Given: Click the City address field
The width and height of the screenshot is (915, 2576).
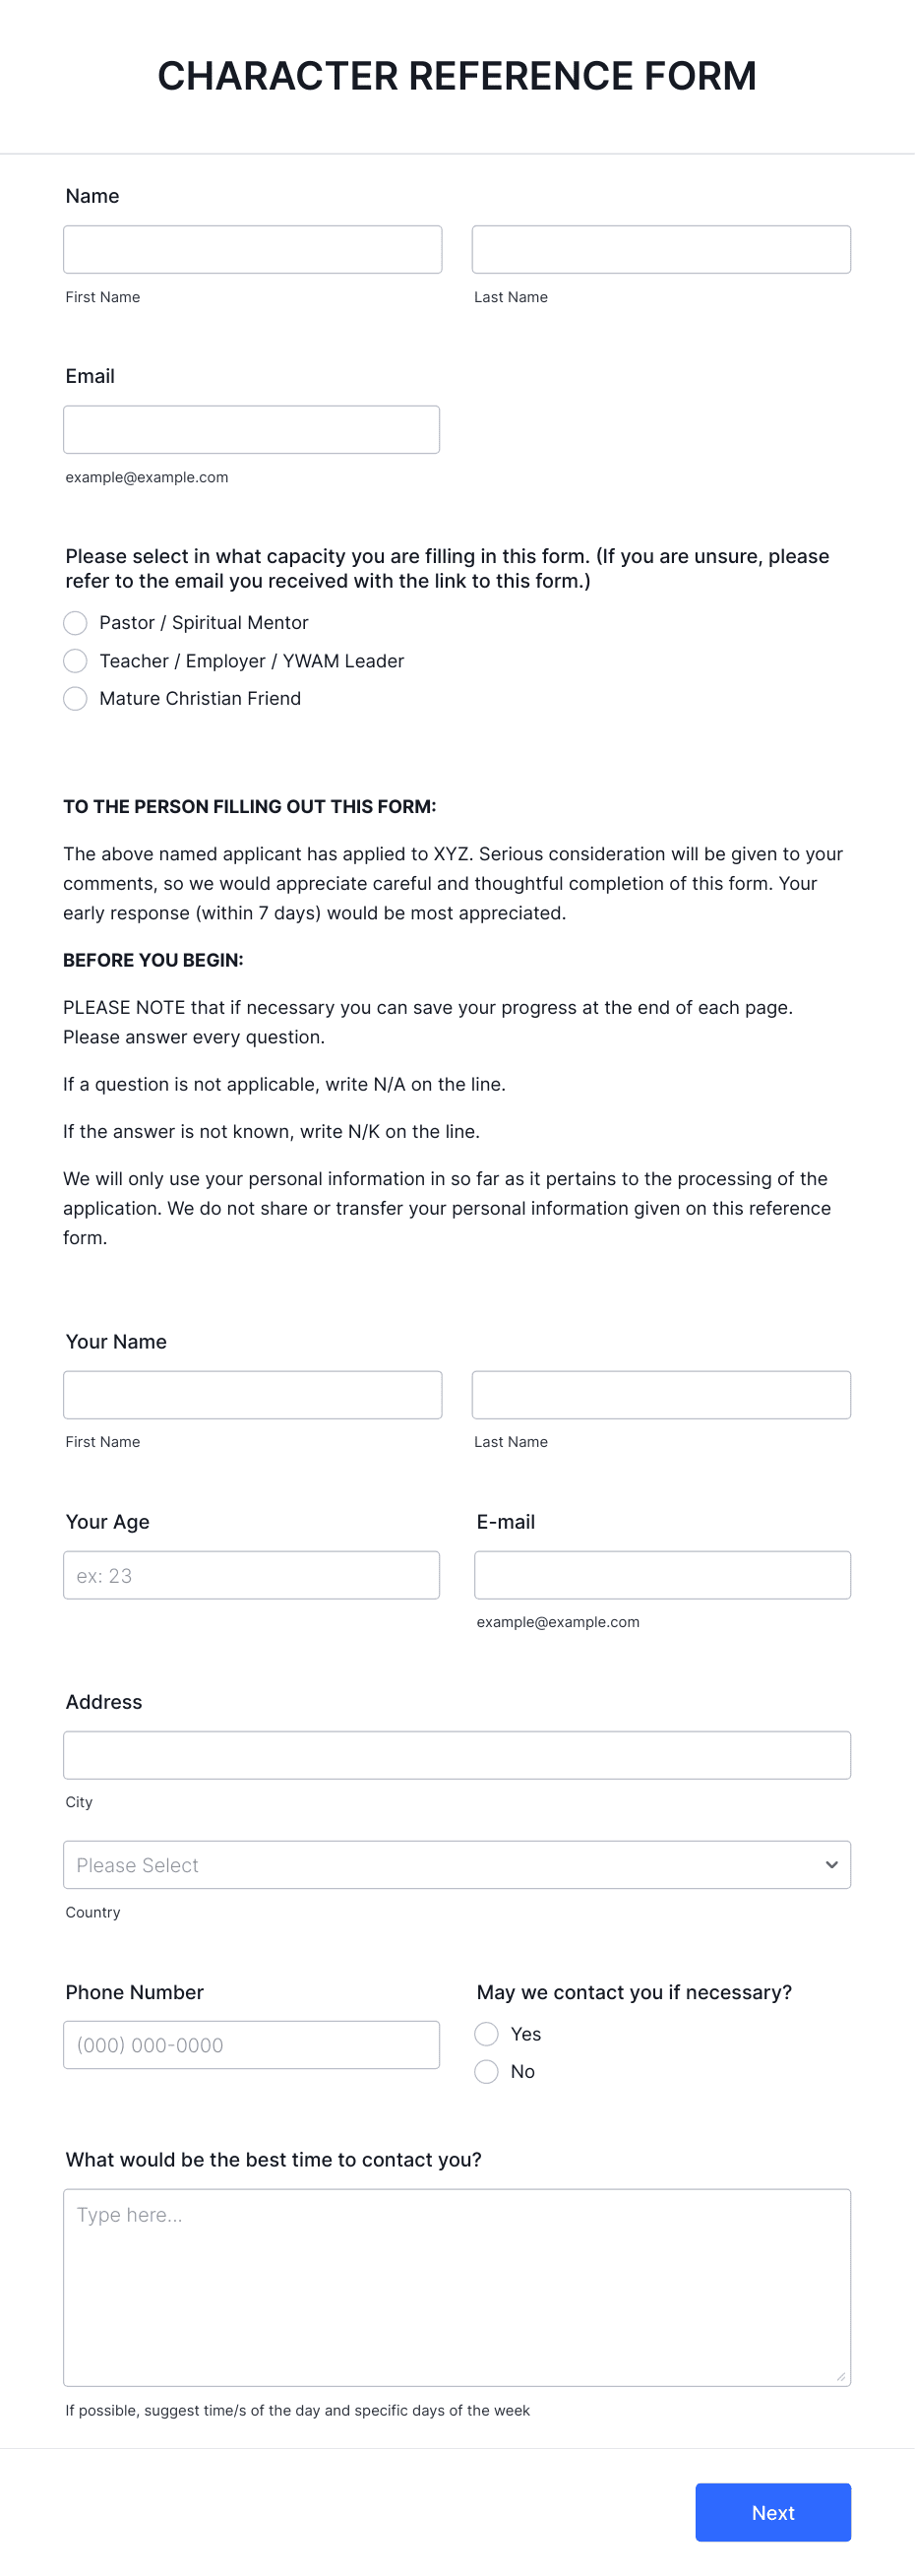Looking at the screenshot, I should coord(457,1754).
